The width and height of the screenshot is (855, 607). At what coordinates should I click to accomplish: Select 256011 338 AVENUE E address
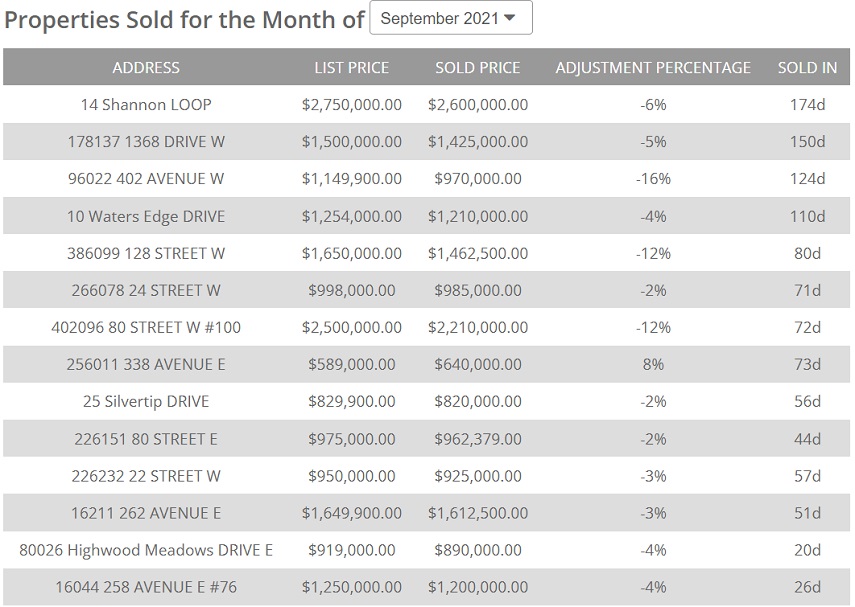click(146, 364)
